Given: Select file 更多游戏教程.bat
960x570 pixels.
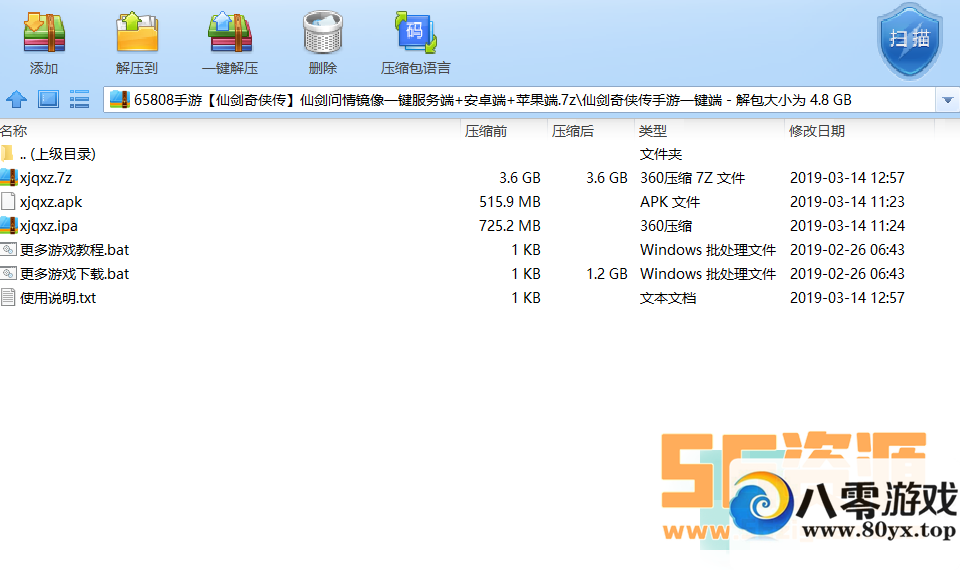Looking at the screenshot, I should (x=74, y=250).
